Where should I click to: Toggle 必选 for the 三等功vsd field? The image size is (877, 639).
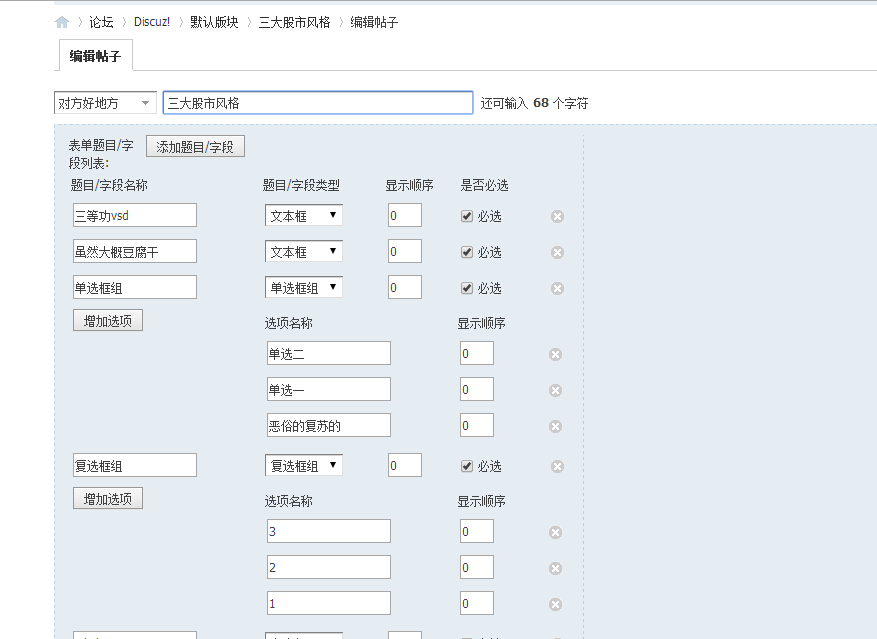coord(467,214)
